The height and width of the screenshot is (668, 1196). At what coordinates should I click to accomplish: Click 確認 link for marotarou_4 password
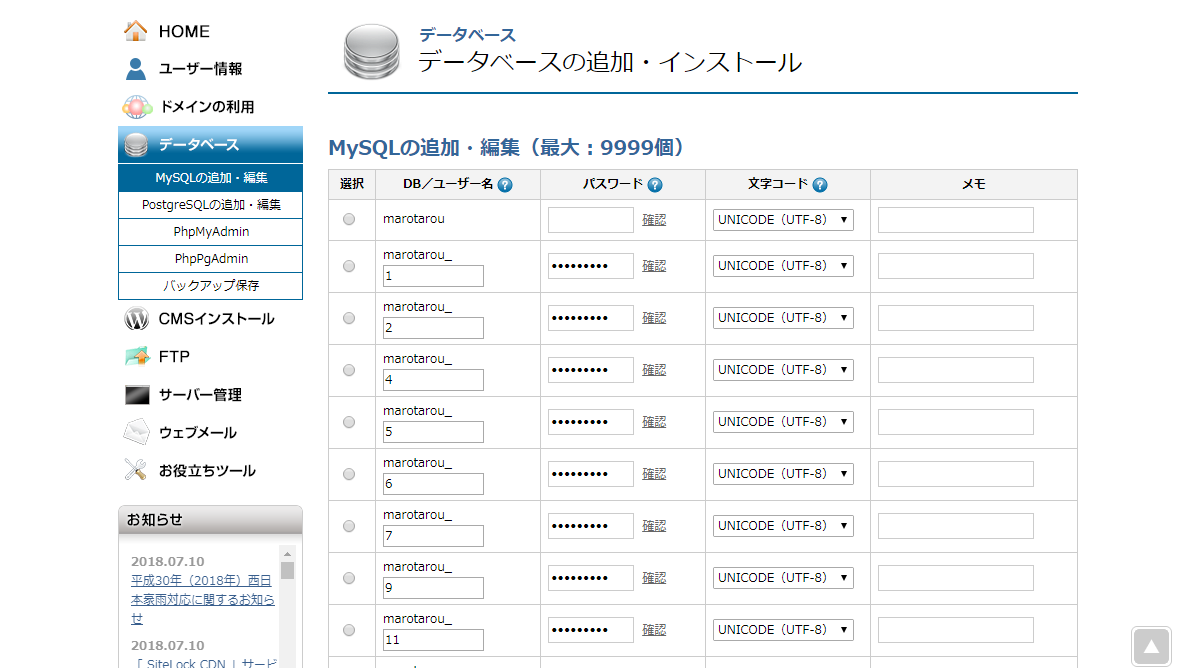tap(654, 370)
